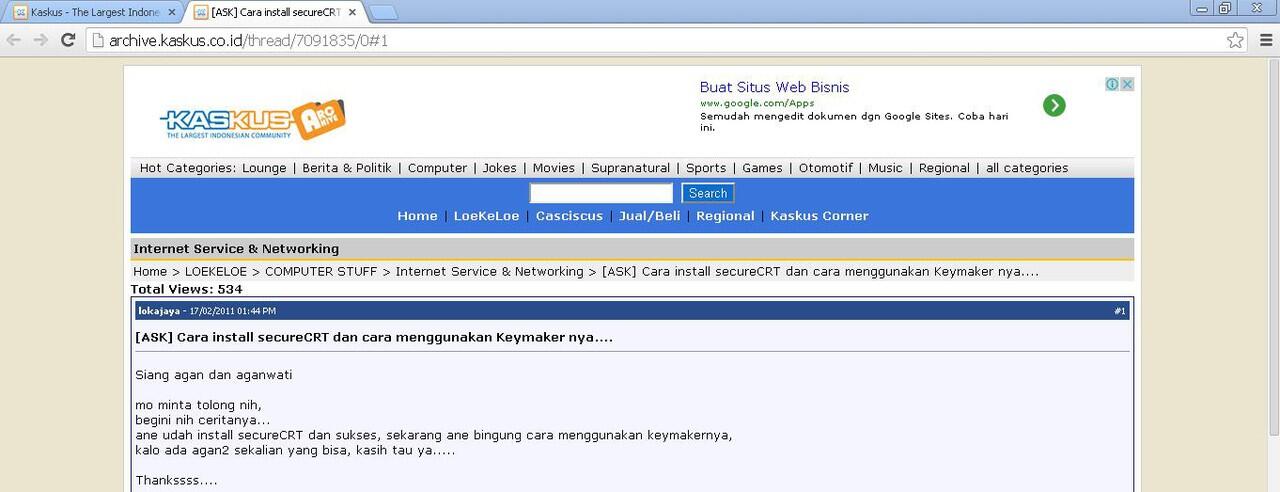The height and width of the screenshot is (492, 1280).
Task: Open the Chrome menu icon
Action: 1266,40
